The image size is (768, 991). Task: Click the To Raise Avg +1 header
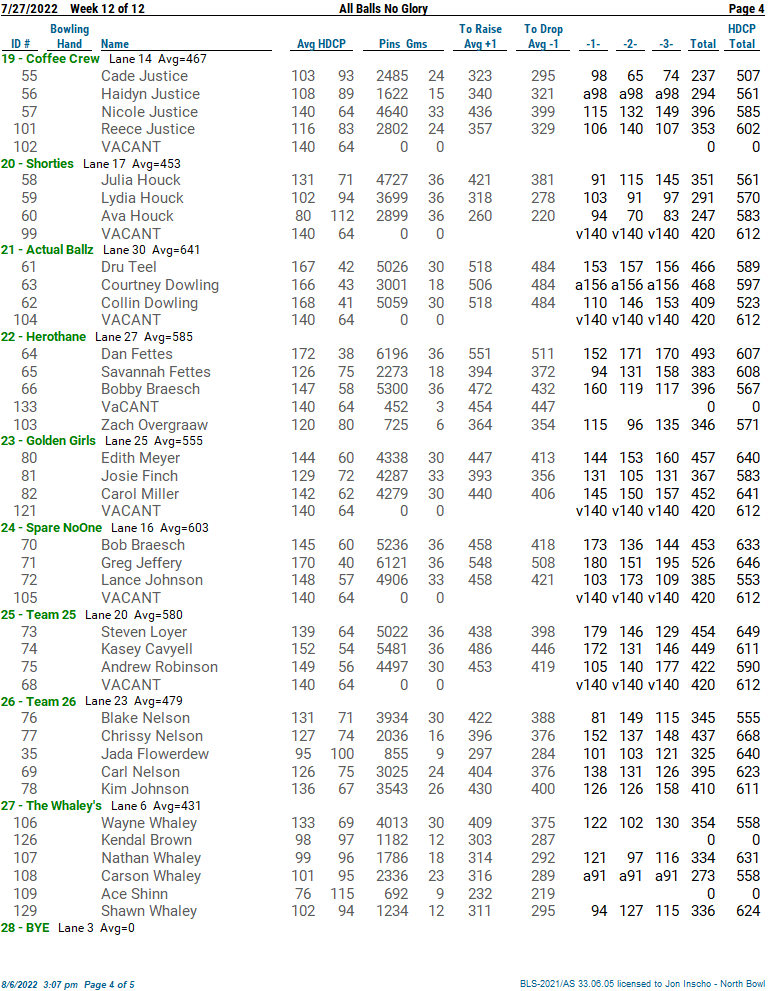[x=480, y=37]
